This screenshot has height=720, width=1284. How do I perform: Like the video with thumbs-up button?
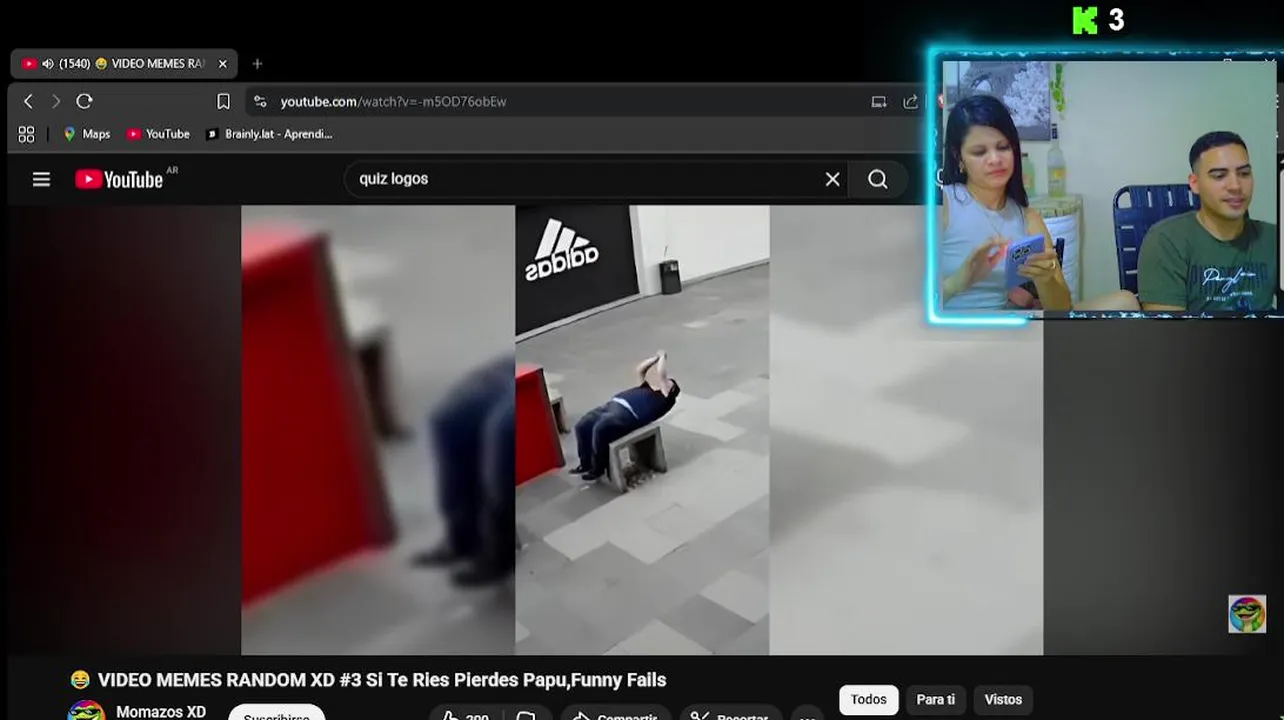(x=465, y=714)
